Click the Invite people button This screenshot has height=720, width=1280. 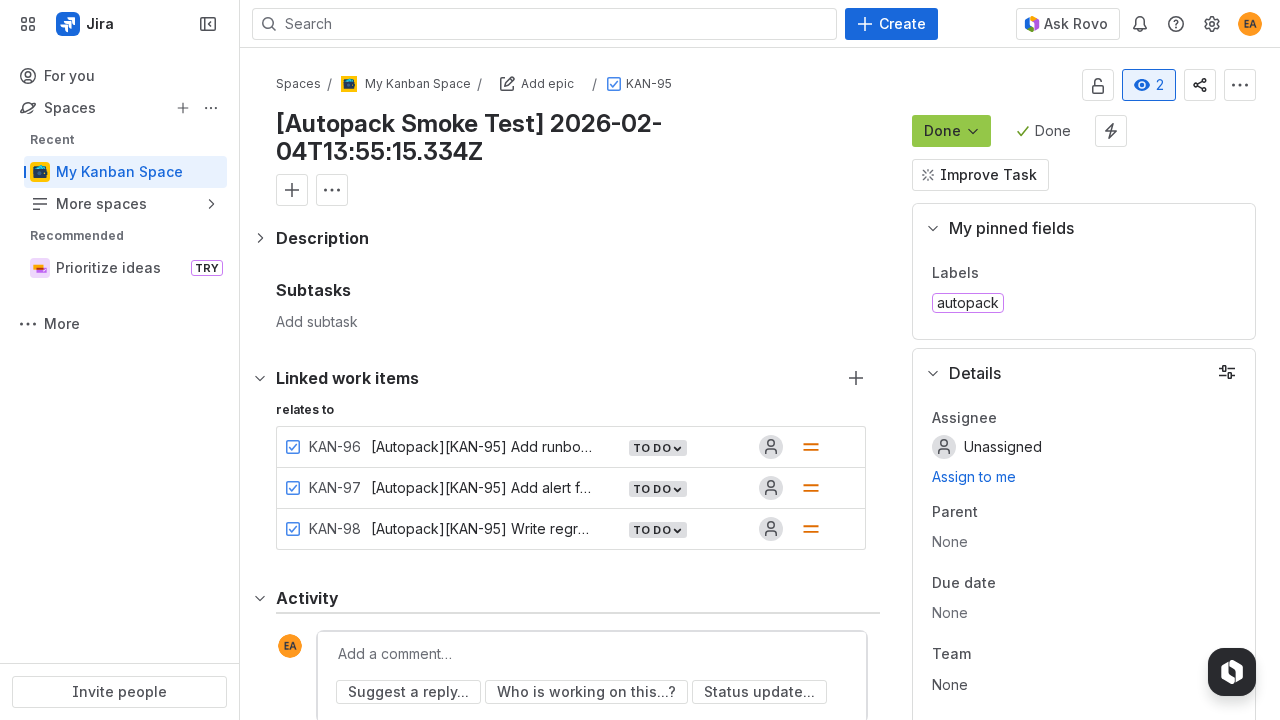119,692
